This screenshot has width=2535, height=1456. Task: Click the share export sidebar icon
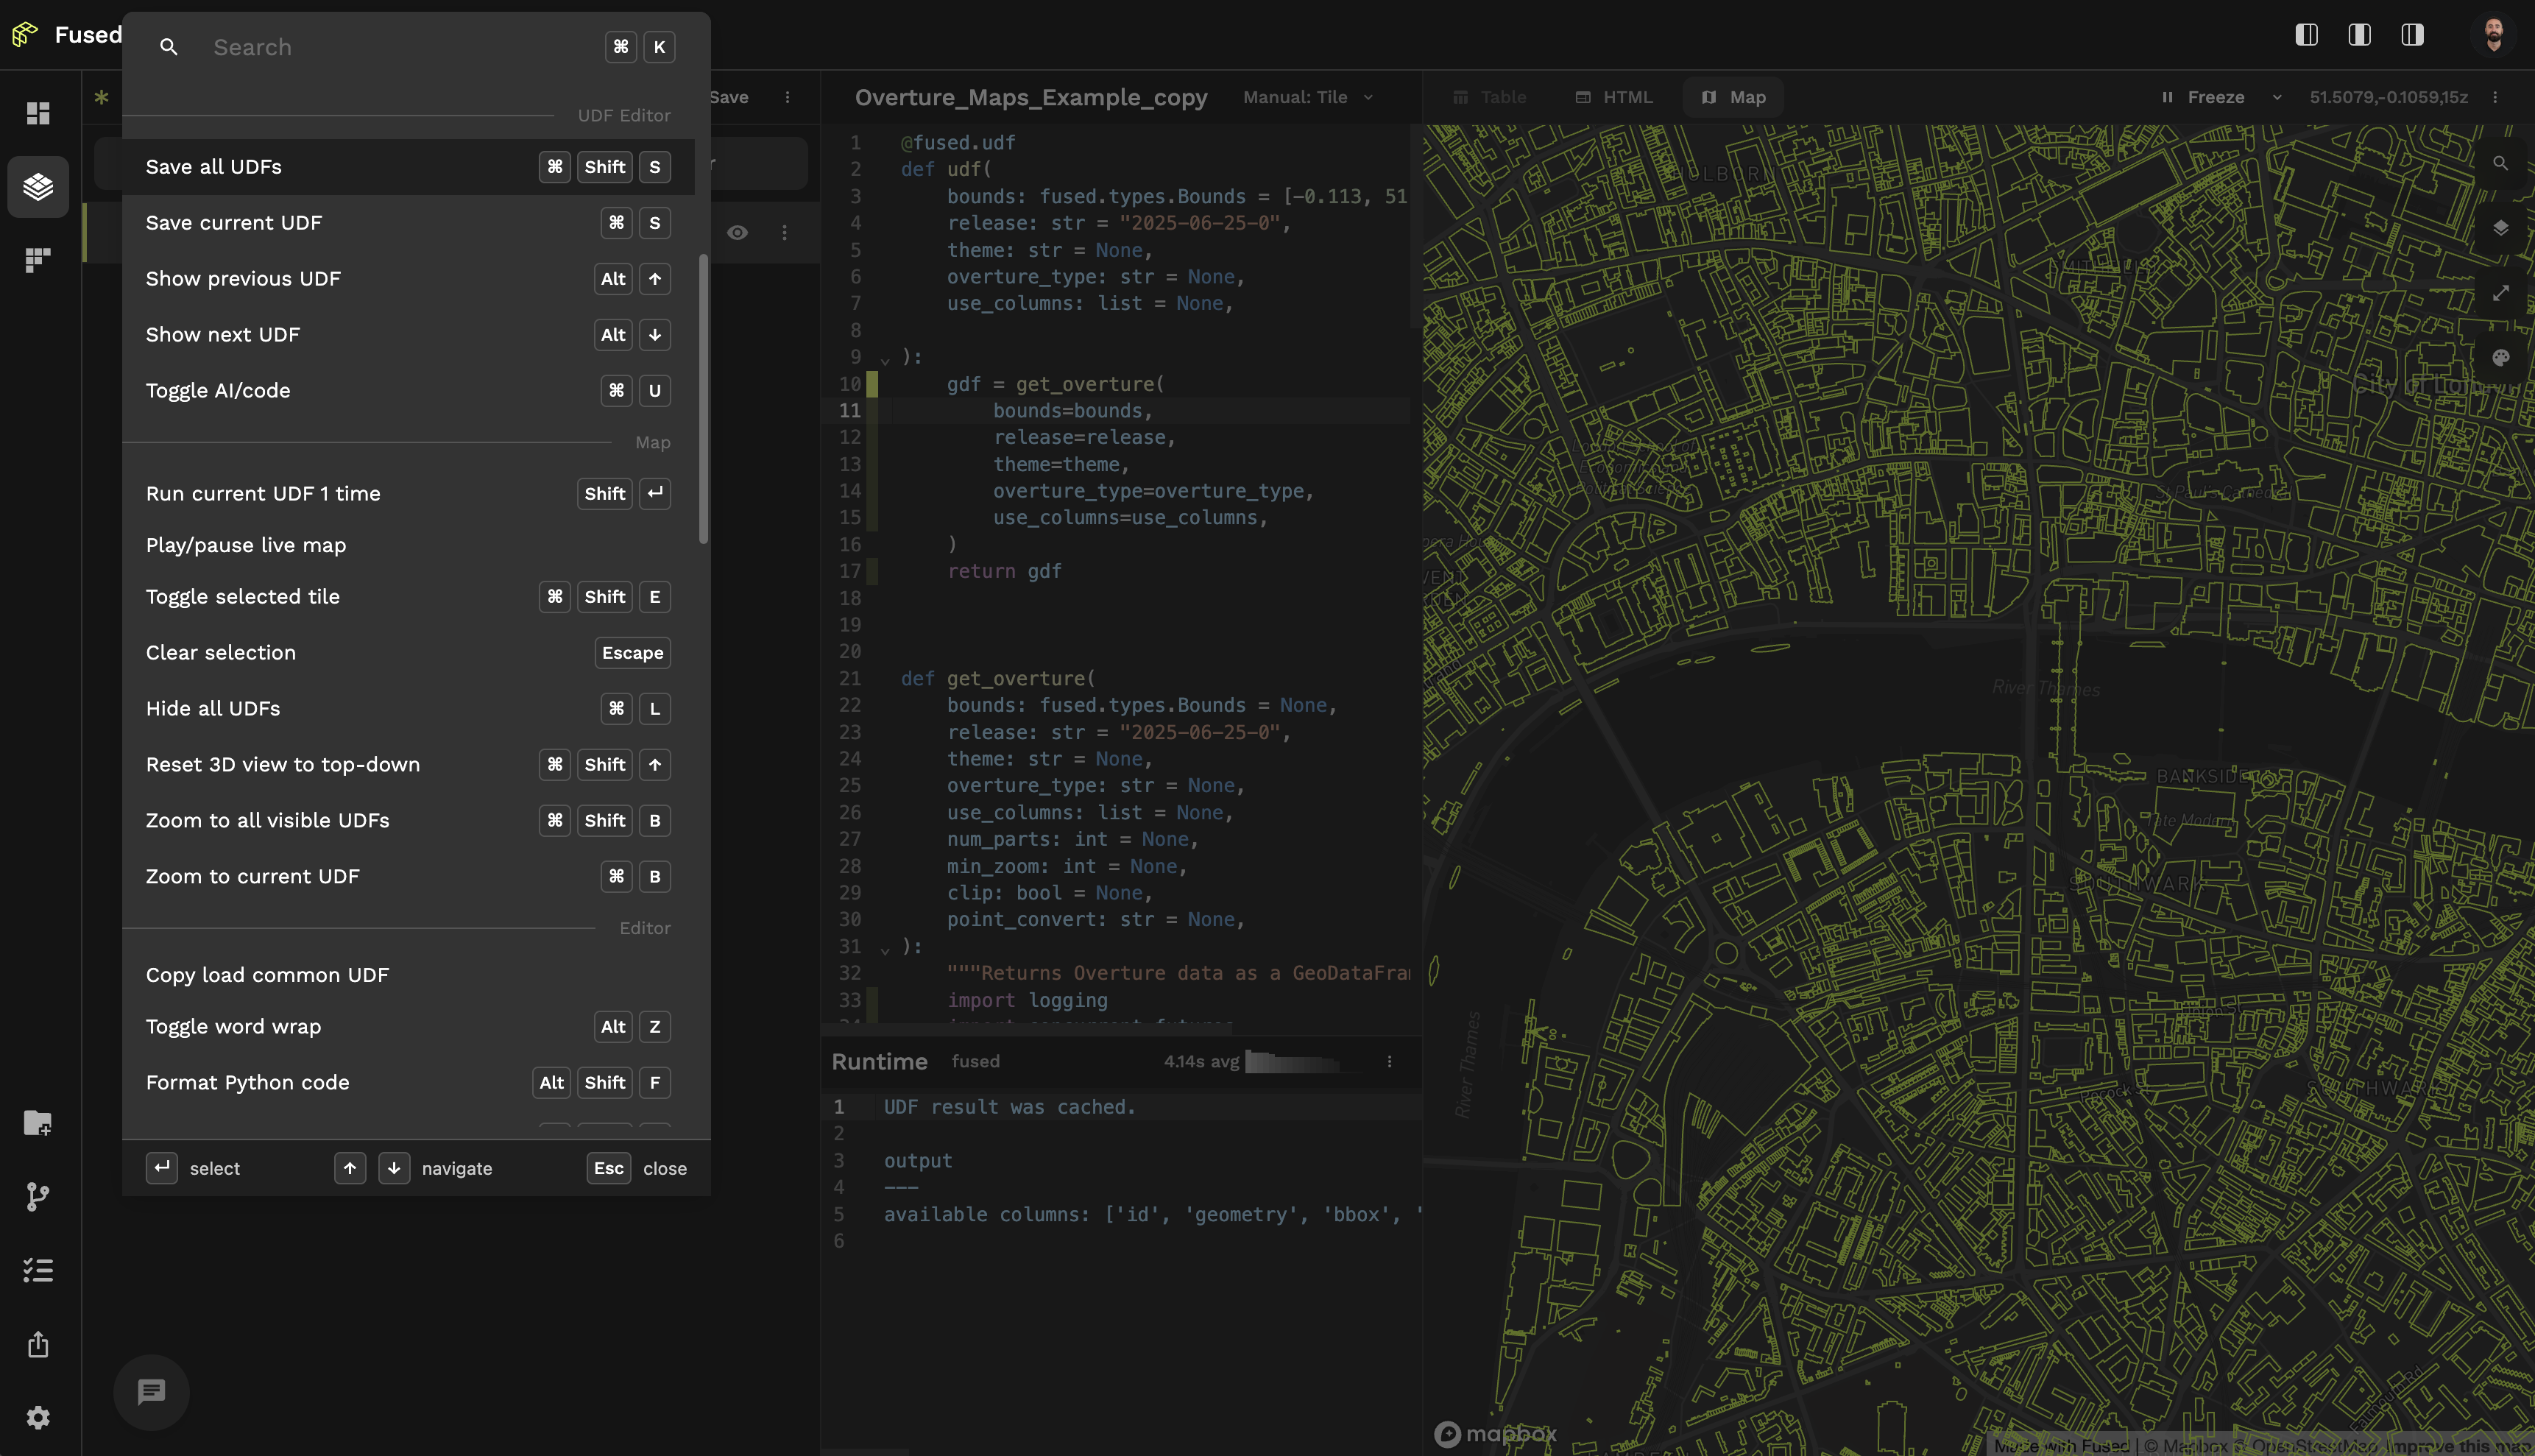tap(38, 1344)
